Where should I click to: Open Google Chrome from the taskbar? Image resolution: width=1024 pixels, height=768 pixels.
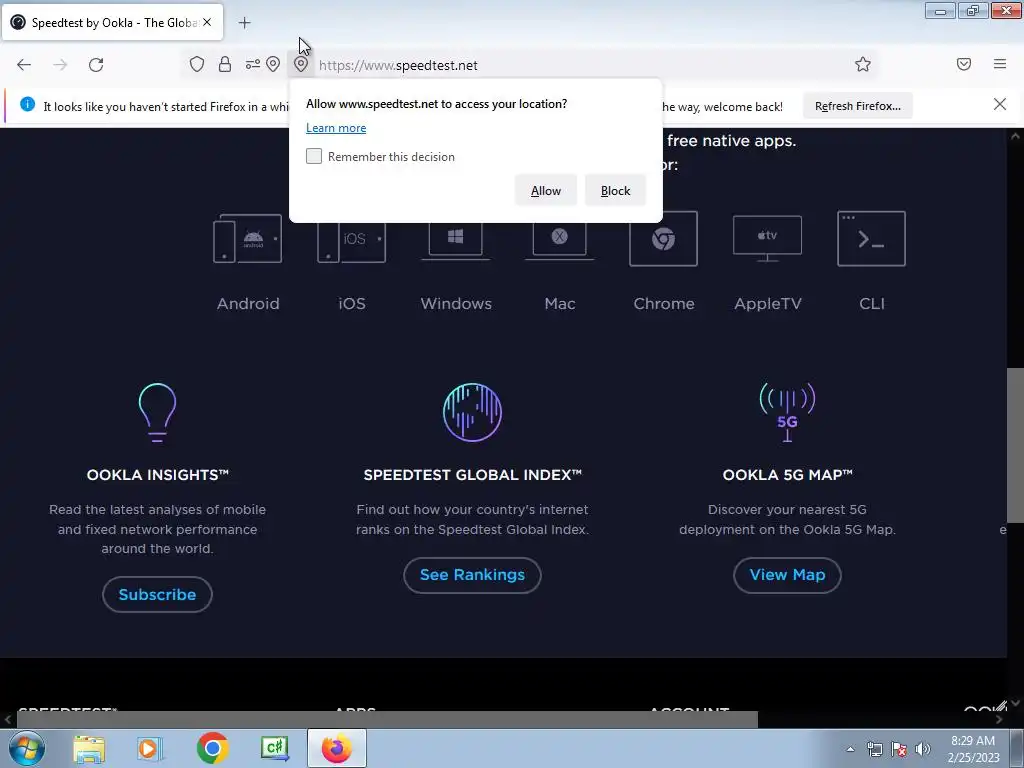point(212,748)
